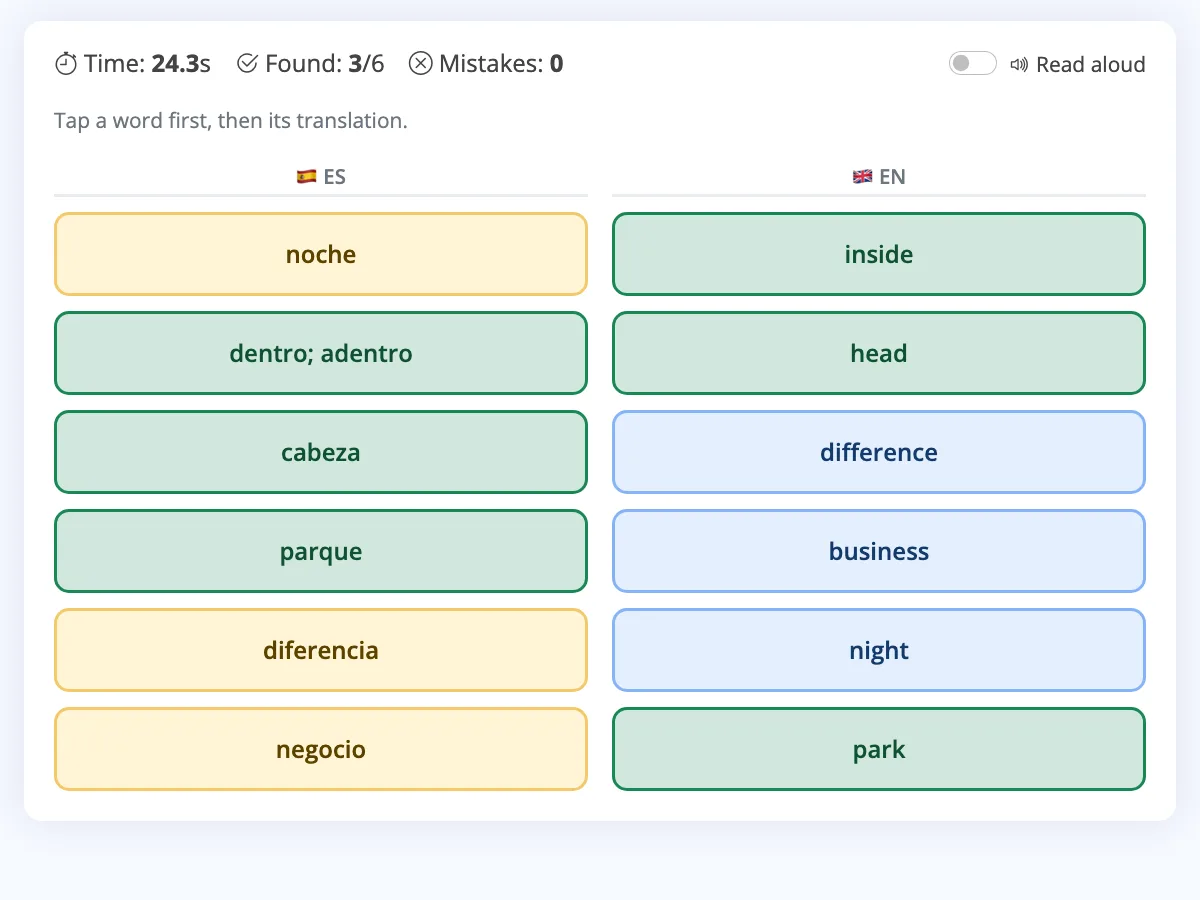Screen dimensions: 1200x900
Task: Click the Found 3/6 counter text
Action: pyautogui.click(x=324, y=64)
